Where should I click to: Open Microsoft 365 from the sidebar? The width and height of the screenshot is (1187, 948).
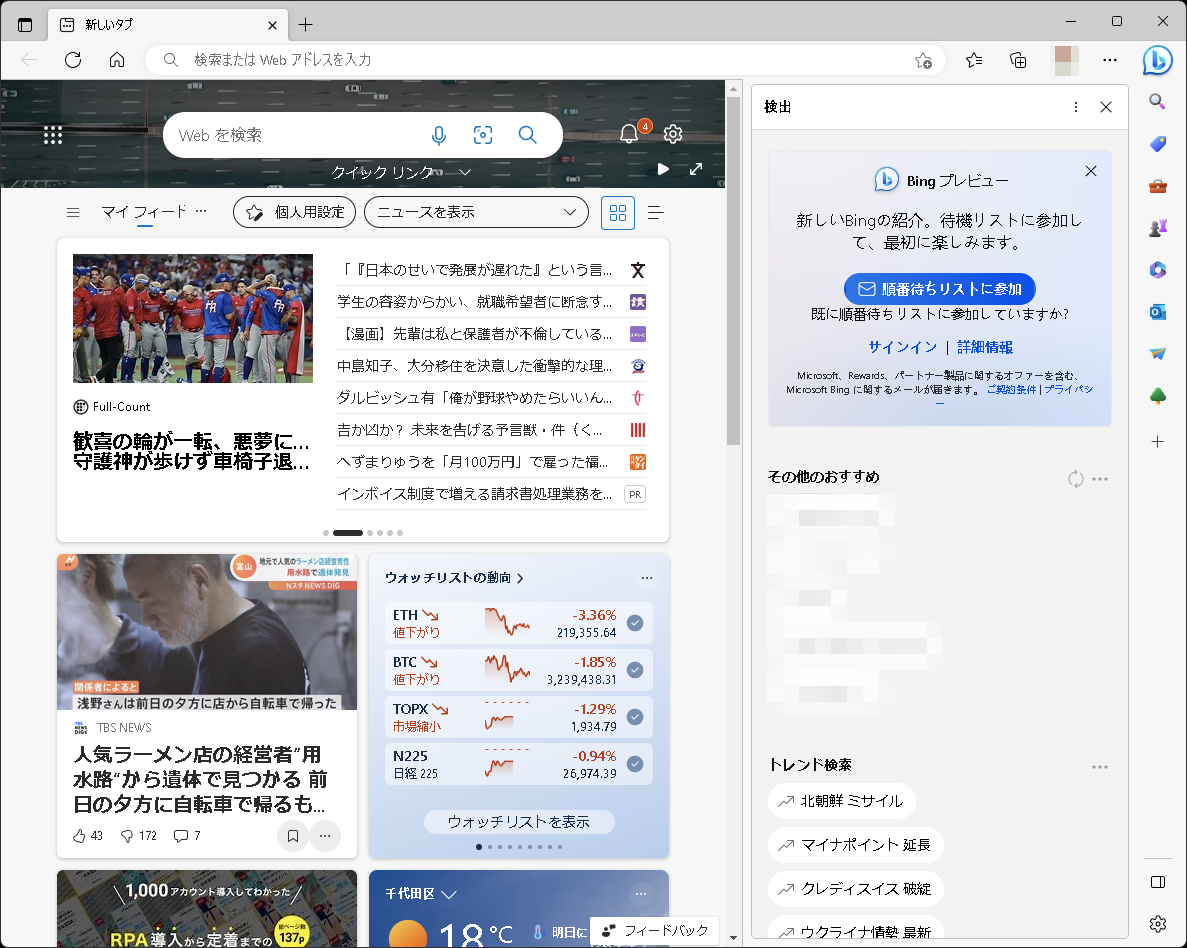[x=1157, y=268]
